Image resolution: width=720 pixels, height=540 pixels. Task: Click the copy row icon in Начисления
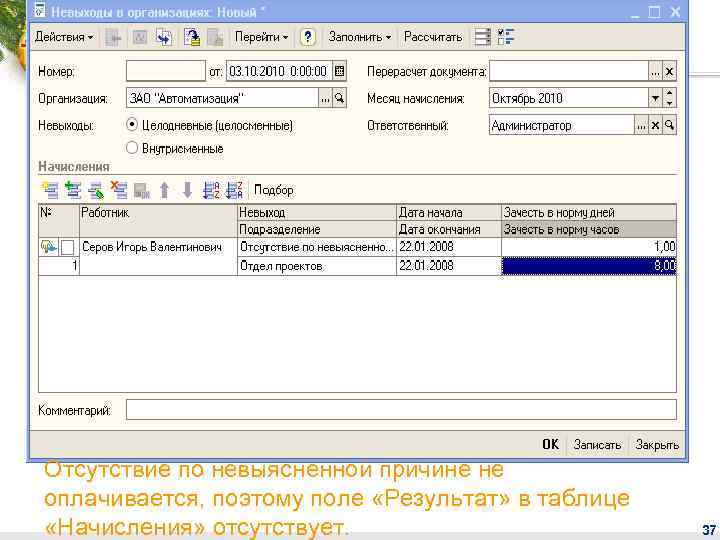pyautogui.click(x=73, y=190)
